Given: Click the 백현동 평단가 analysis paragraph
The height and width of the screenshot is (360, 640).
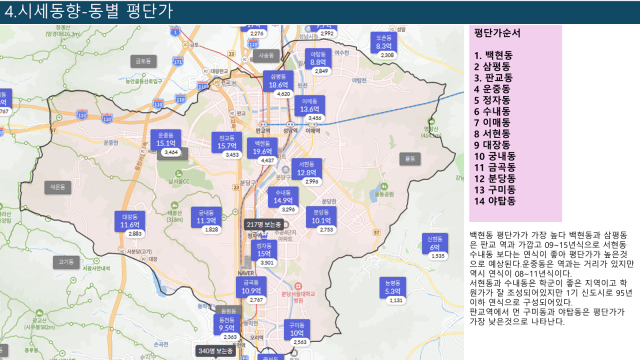Looking at the screenshot, I should pos(551,278).
